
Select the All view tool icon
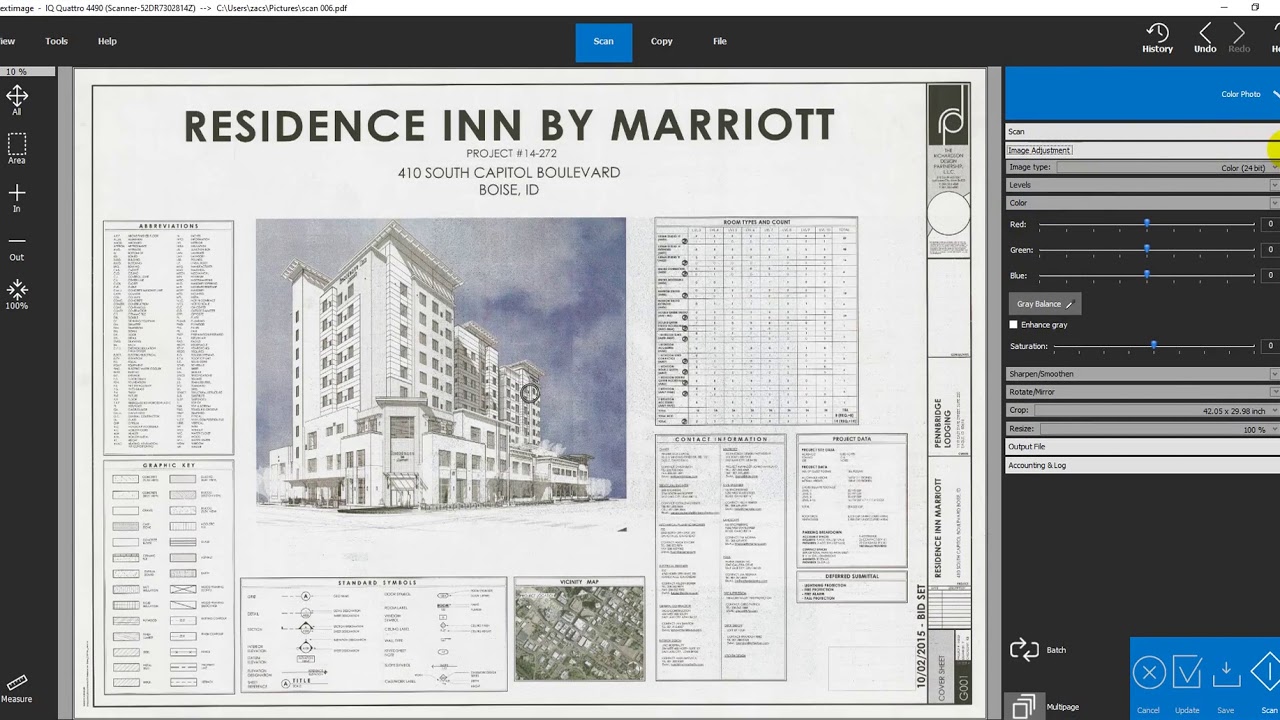click(x=17, y=96)
